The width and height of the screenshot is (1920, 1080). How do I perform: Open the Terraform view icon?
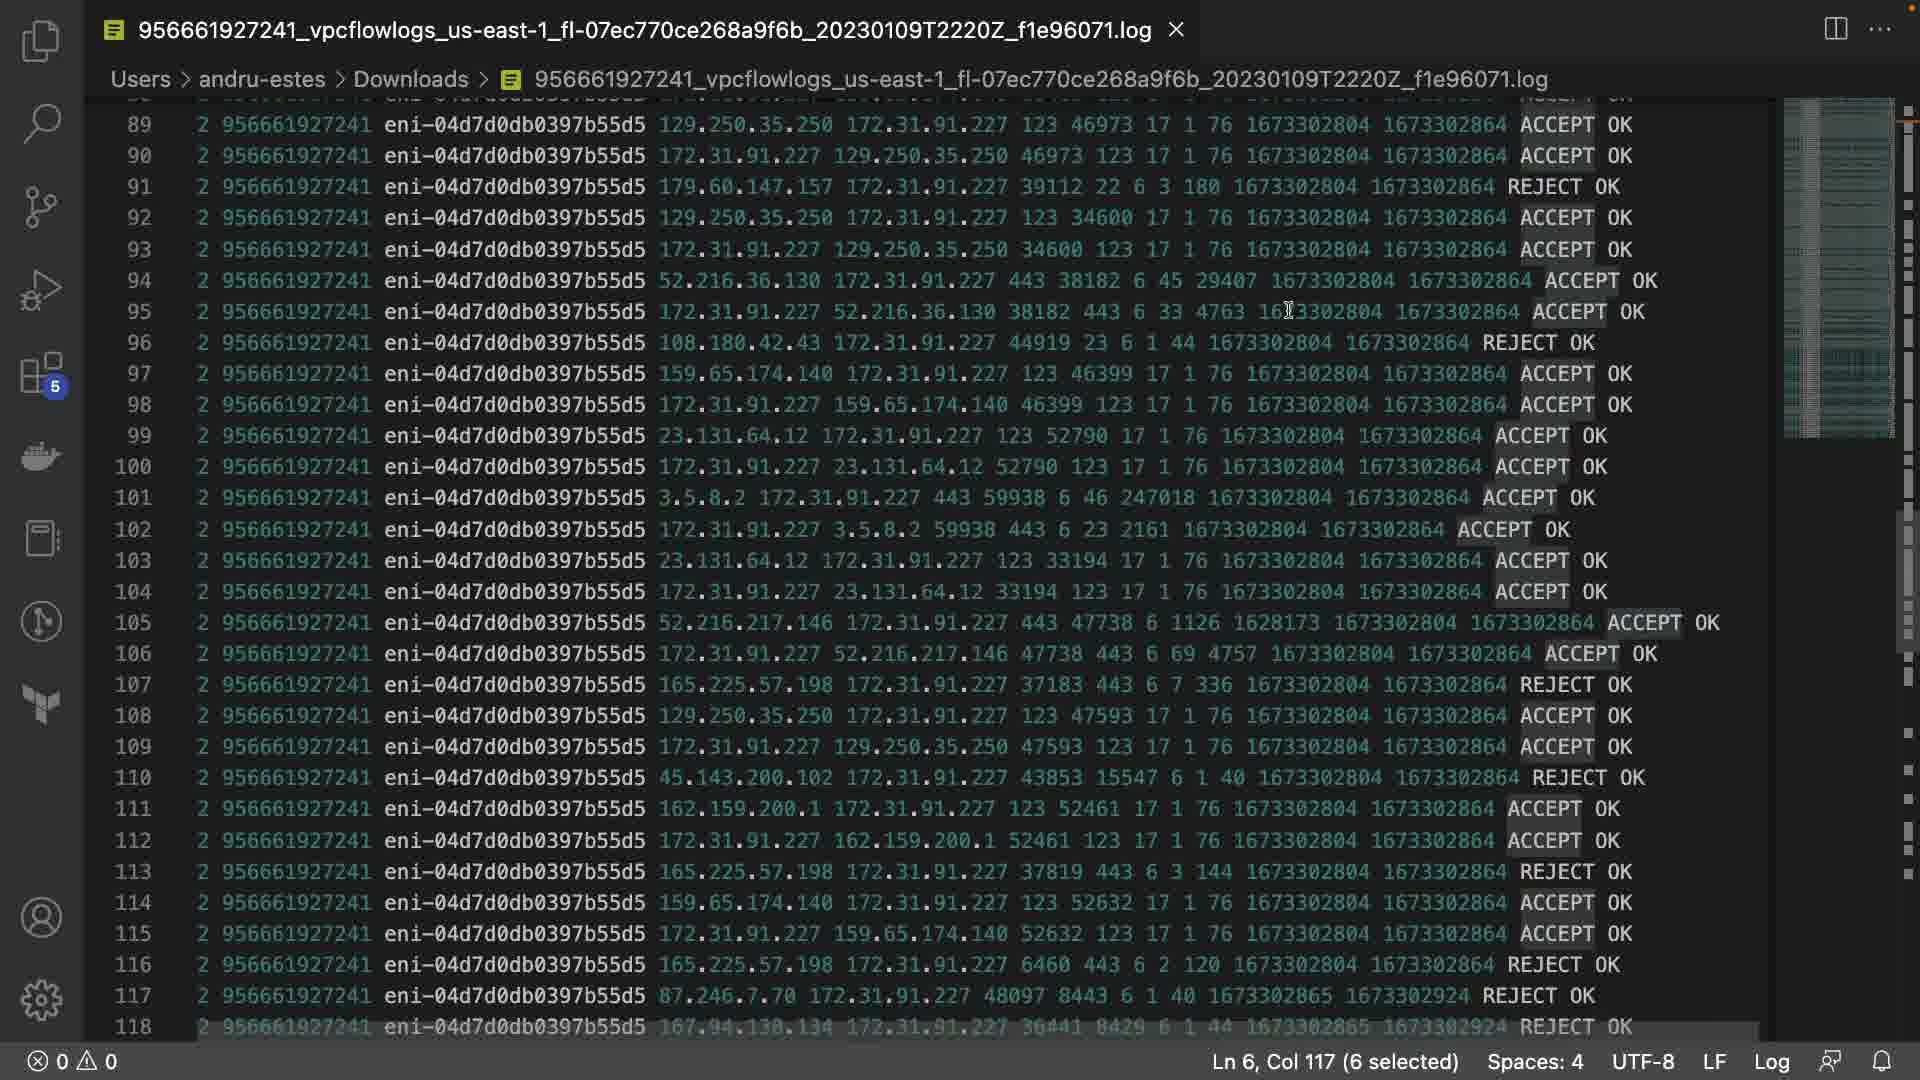[41, 704]
